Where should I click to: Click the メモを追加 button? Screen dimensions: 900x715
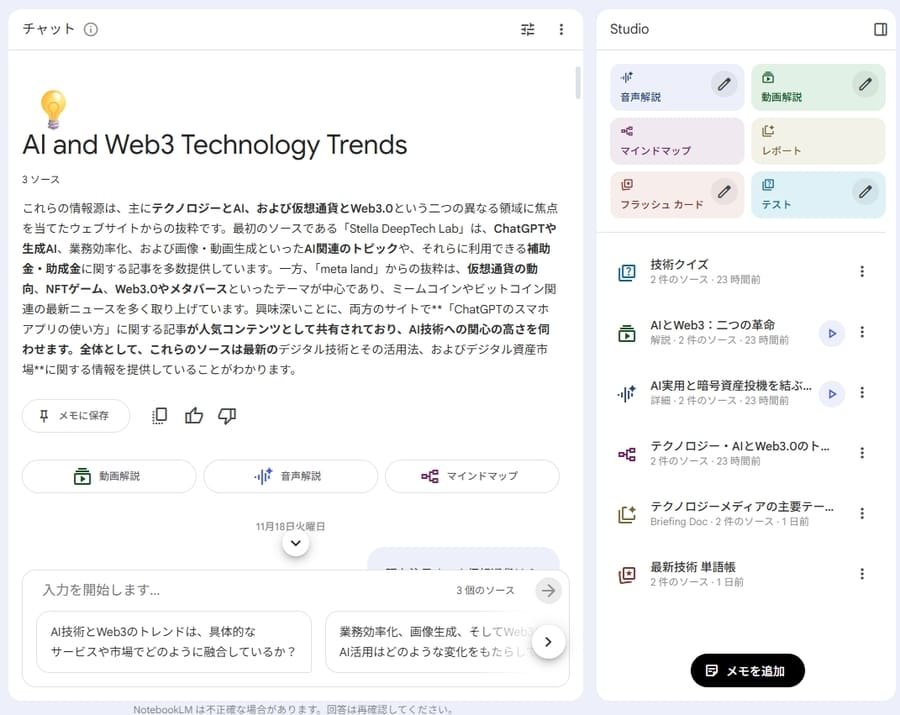[x=747, y=671]
